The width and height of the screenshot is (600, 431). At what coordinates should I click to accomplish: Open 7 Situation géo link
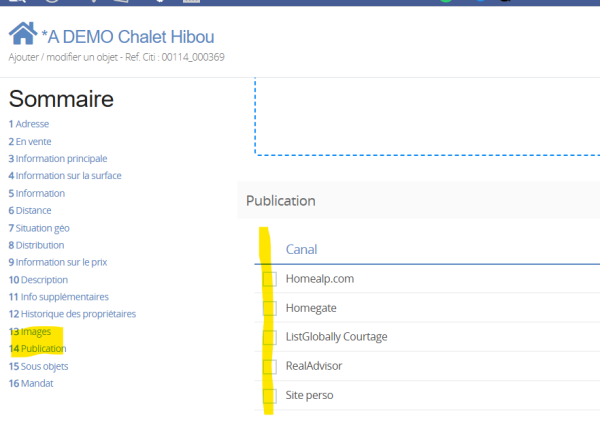(x=39, y=228)
